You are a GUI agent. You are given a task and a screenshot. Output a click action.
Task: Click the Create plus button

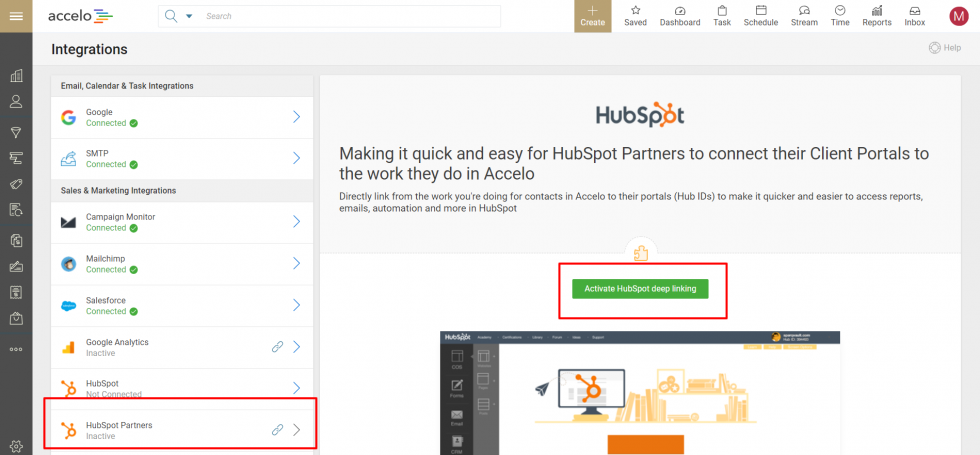pos(592,16)
